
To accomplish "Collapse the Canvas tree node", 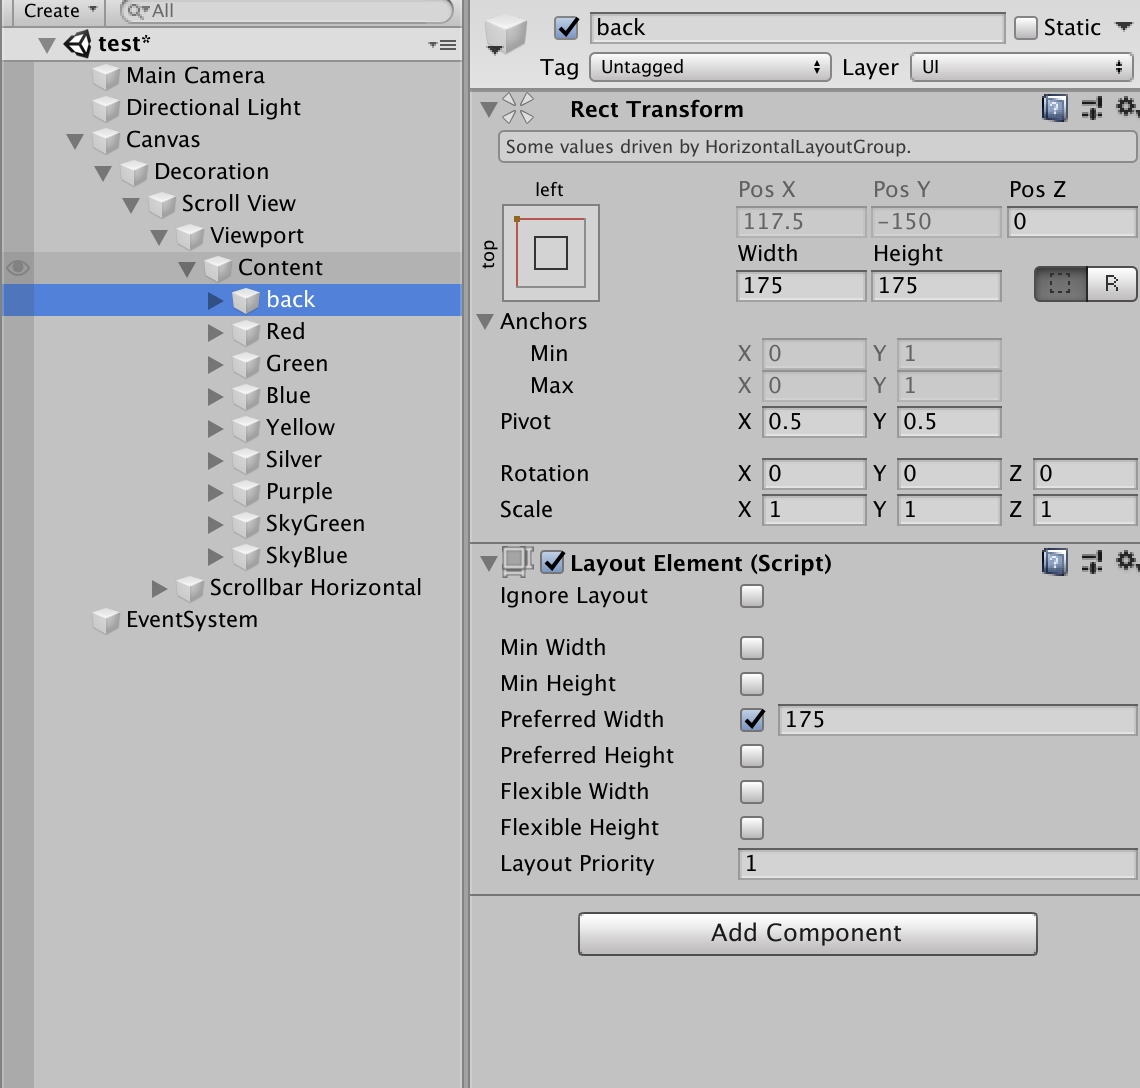I will click(x=75, y=140).
